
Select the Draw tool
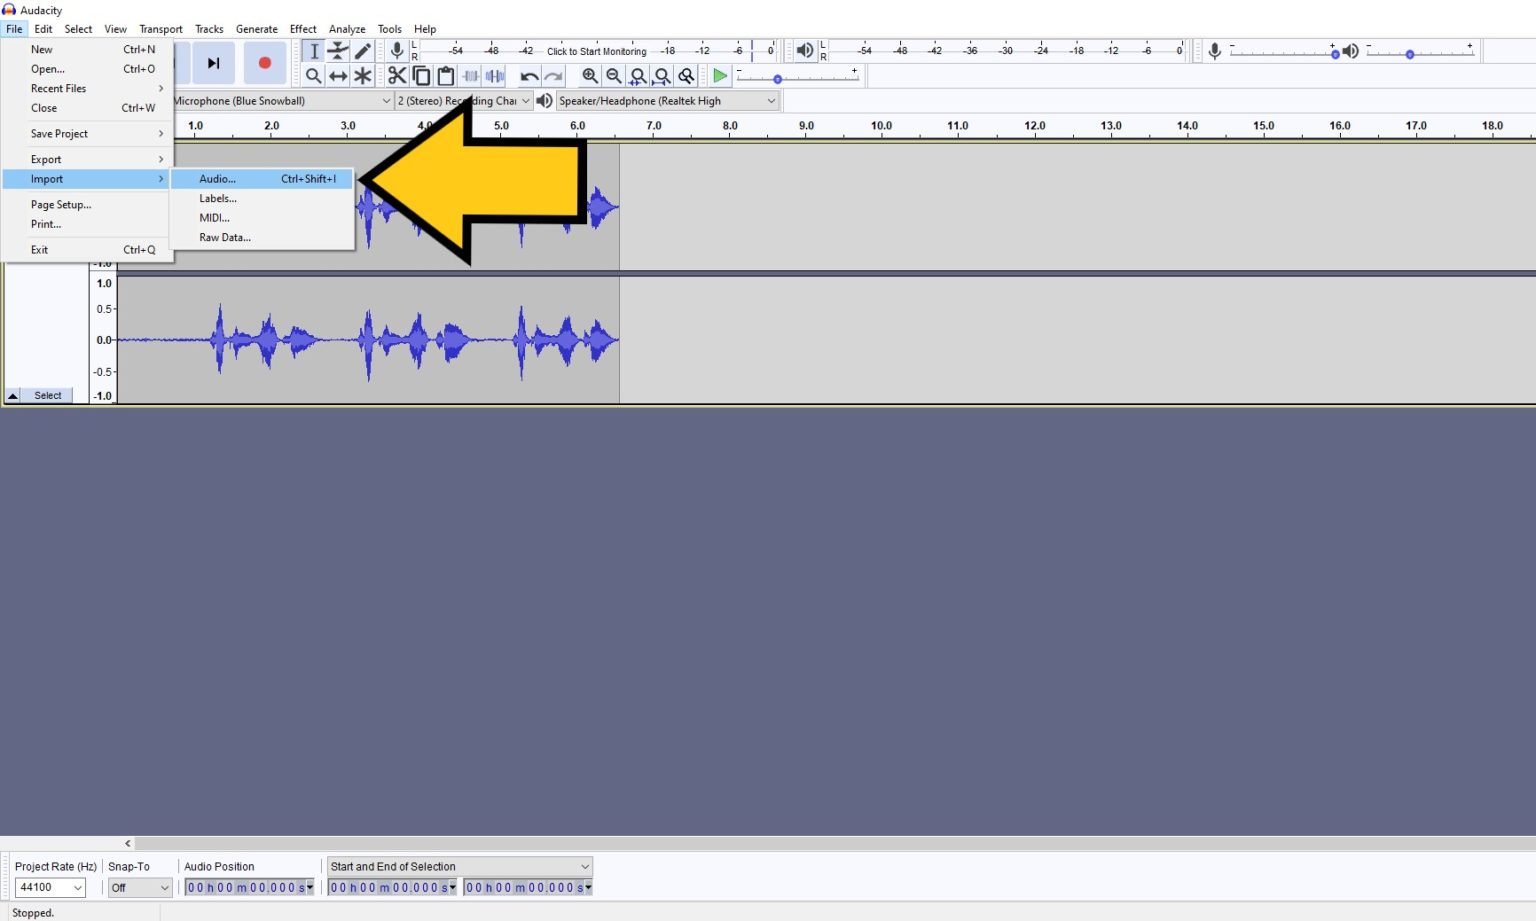pos(362,50)
